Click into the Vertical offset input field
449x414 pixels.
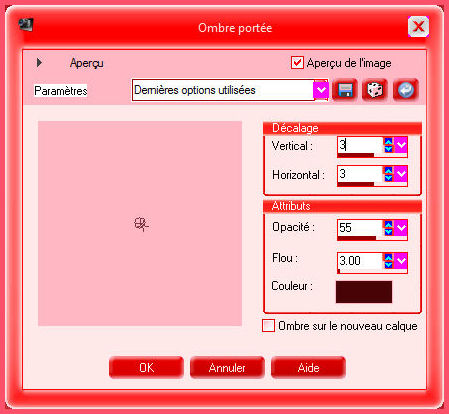pyautogui.click(x=360, y=145)
